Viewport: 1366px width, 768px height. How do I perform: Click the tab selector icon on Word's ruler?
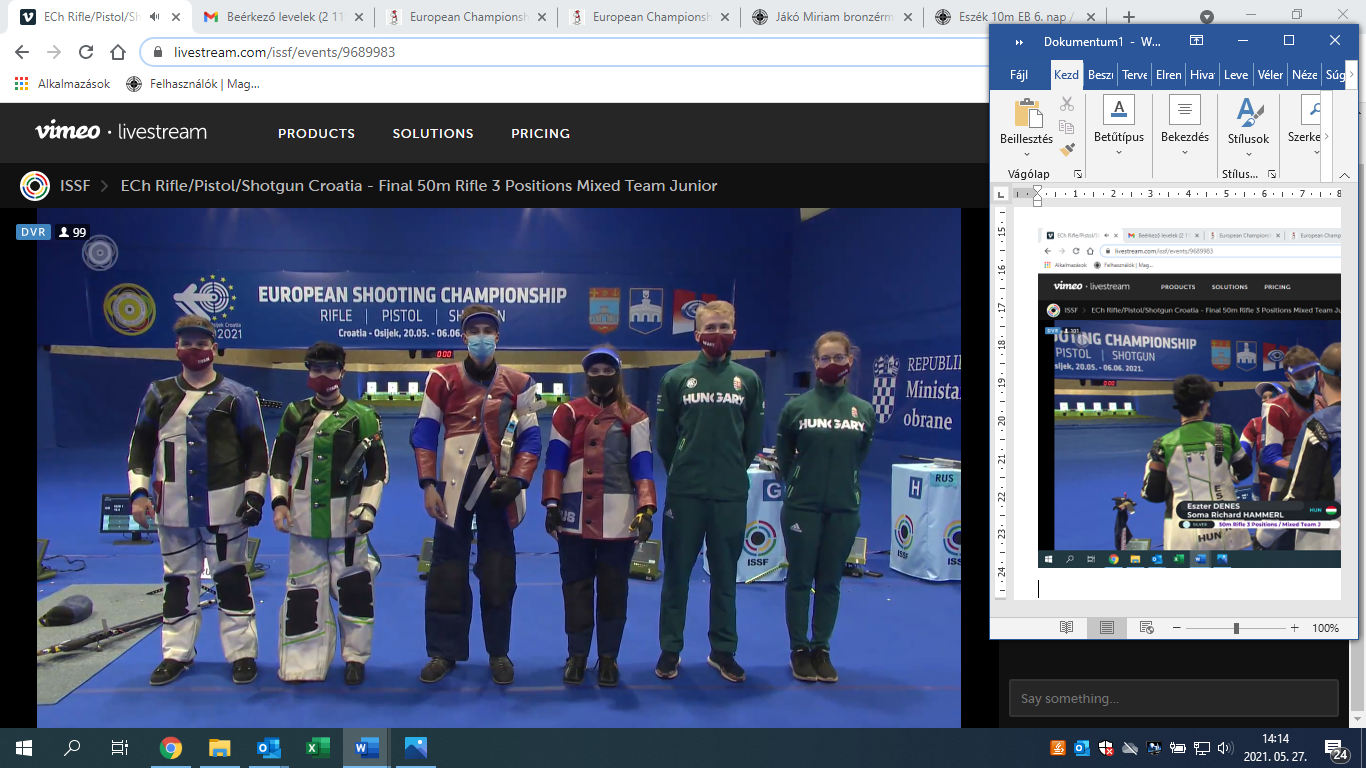tap(1002, 193)
